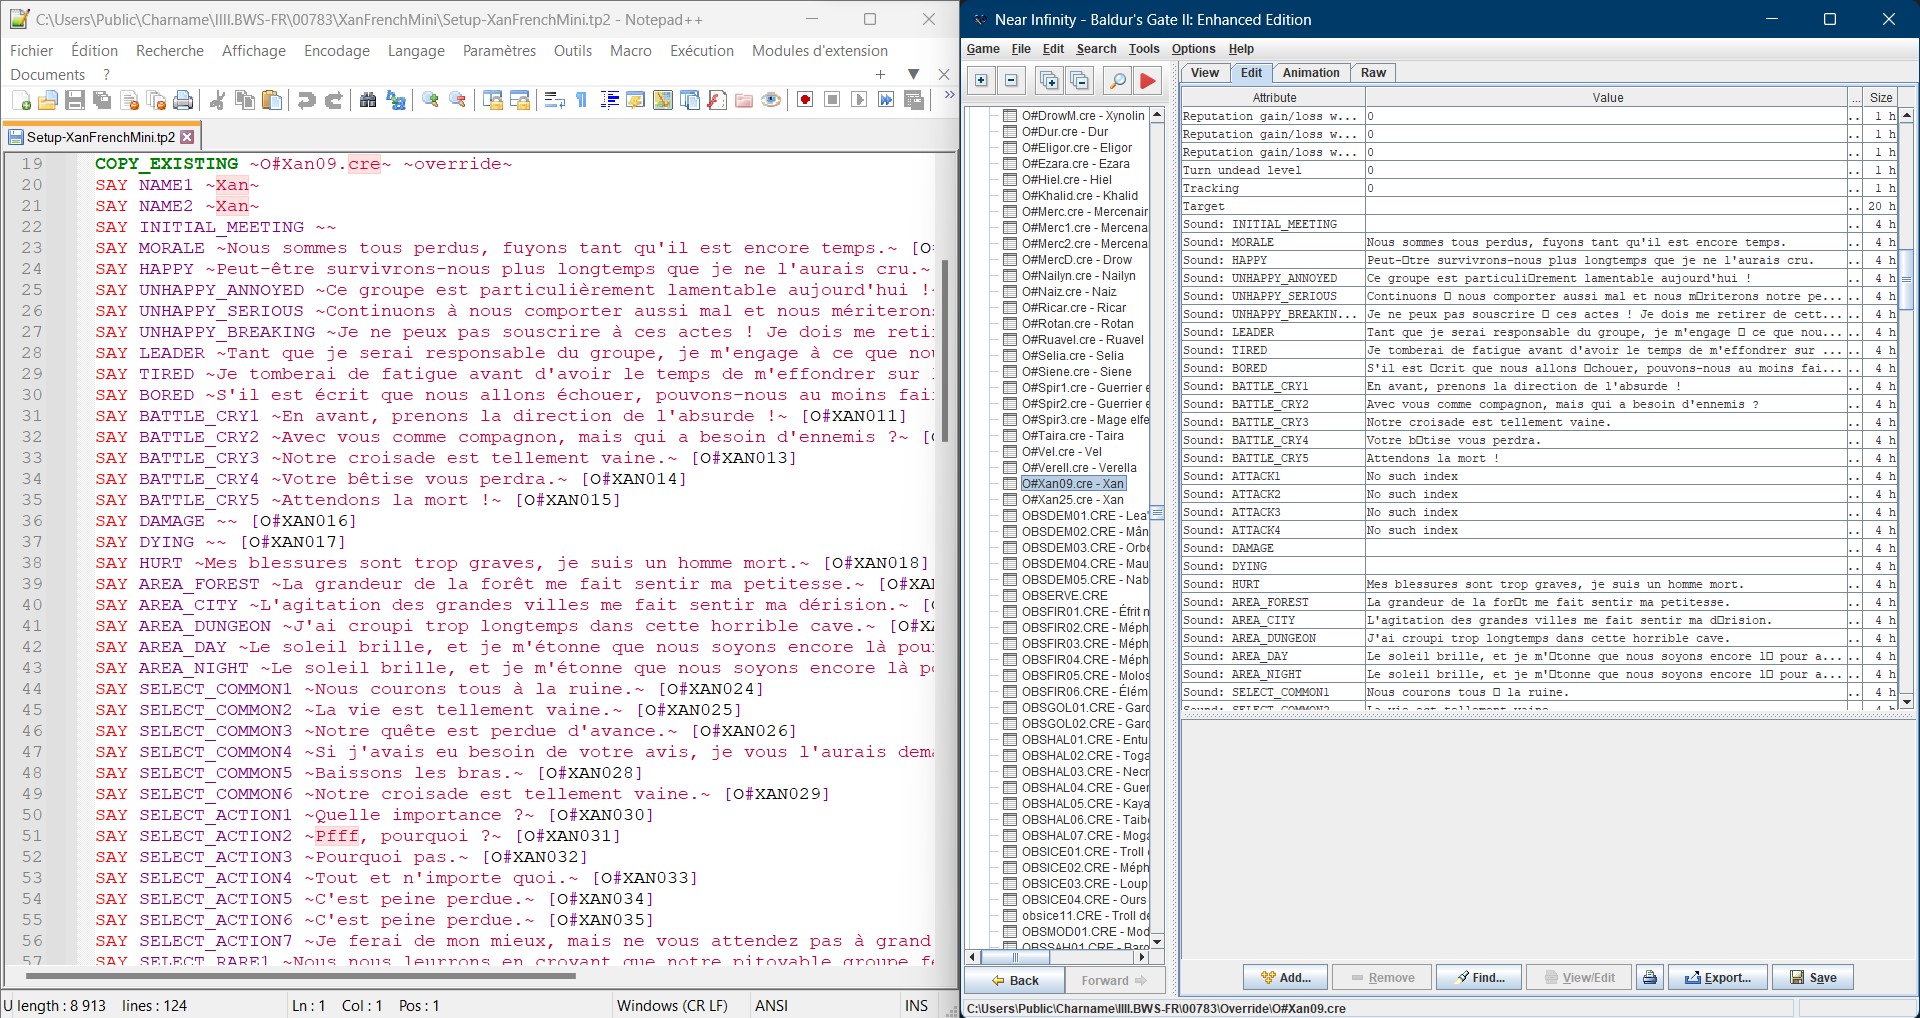This screenshot has height=1018, width=1920.
Task: Launch game with the red play arrow
Action: (x=1148, y=81)
